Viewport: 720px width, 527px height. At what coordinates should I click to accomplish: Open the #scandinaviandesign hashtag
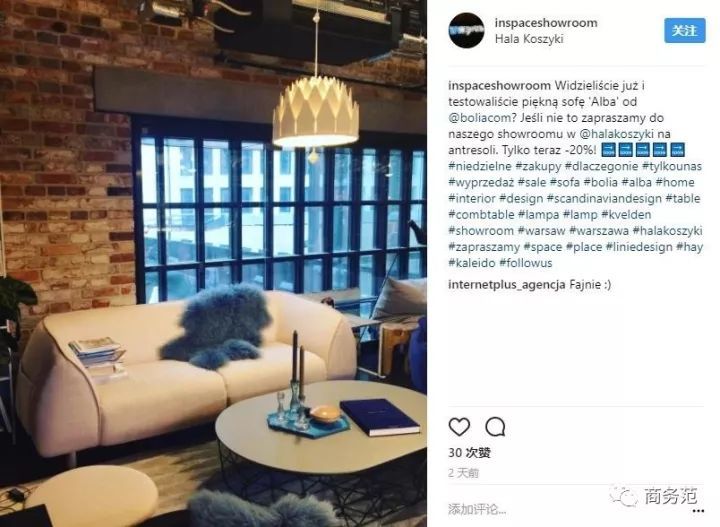pyautogui.click(x=604, y=198)
